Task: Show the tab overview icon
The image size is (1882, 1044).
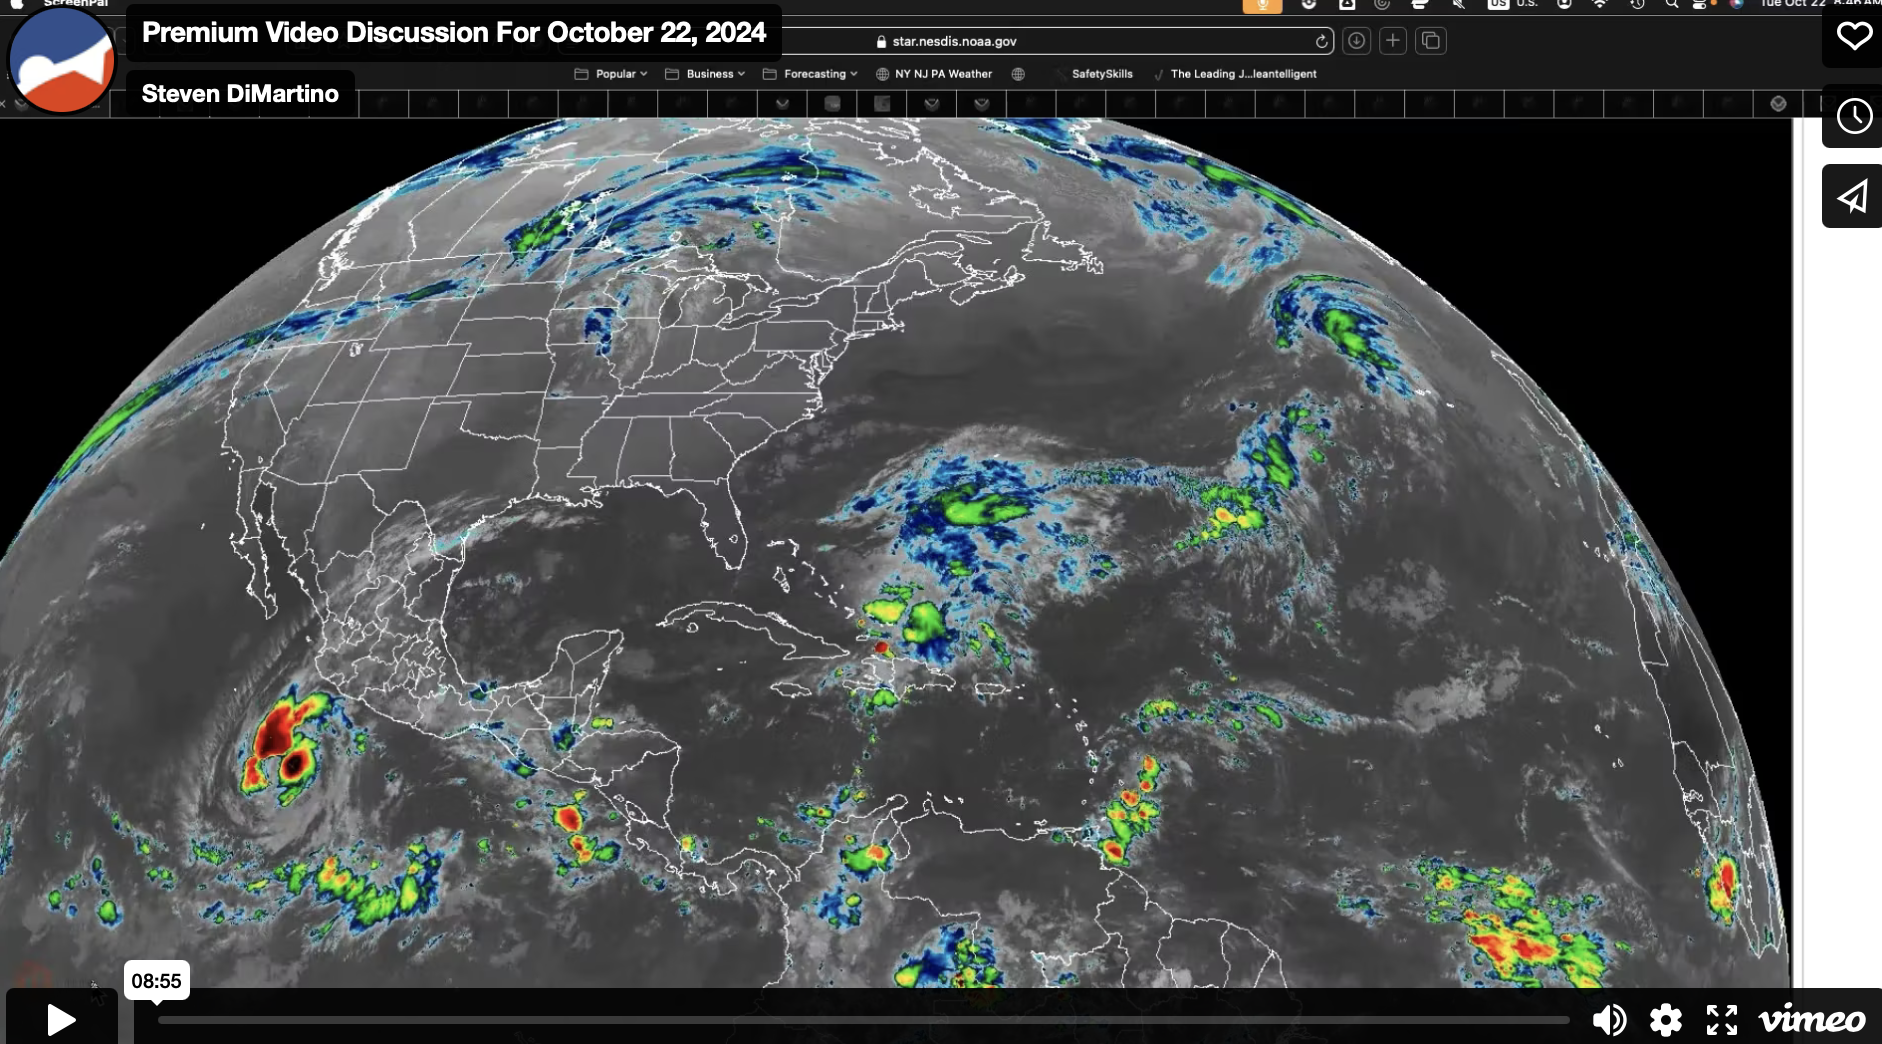Action: click(1431, 41)
